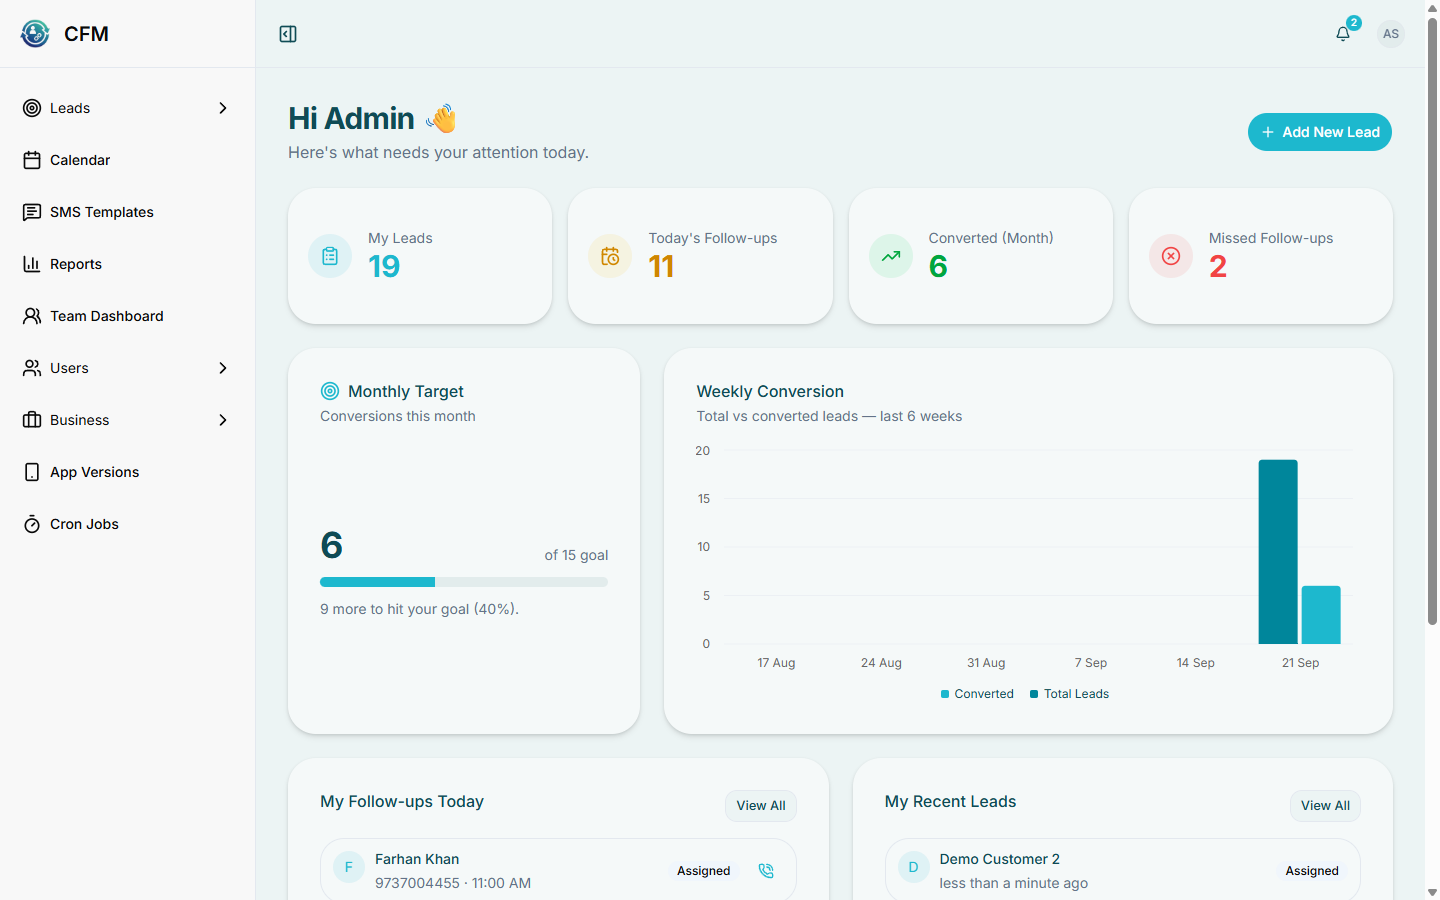Click the Converted (Month) value 6

[938, 267]
